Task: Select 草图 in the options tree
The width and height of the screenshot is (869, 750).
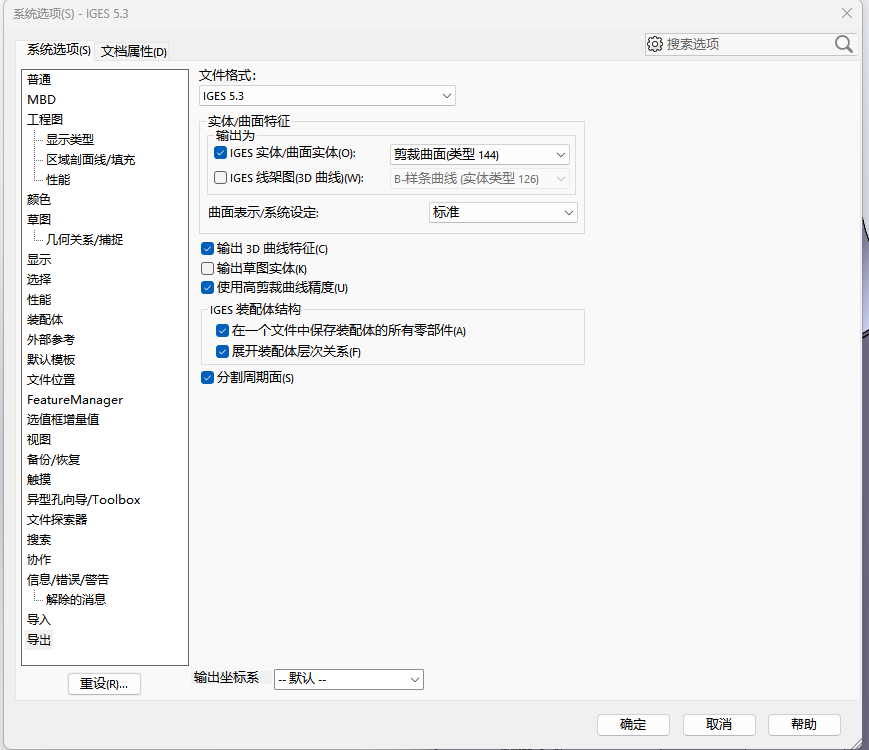Action: tap(39, 220)
